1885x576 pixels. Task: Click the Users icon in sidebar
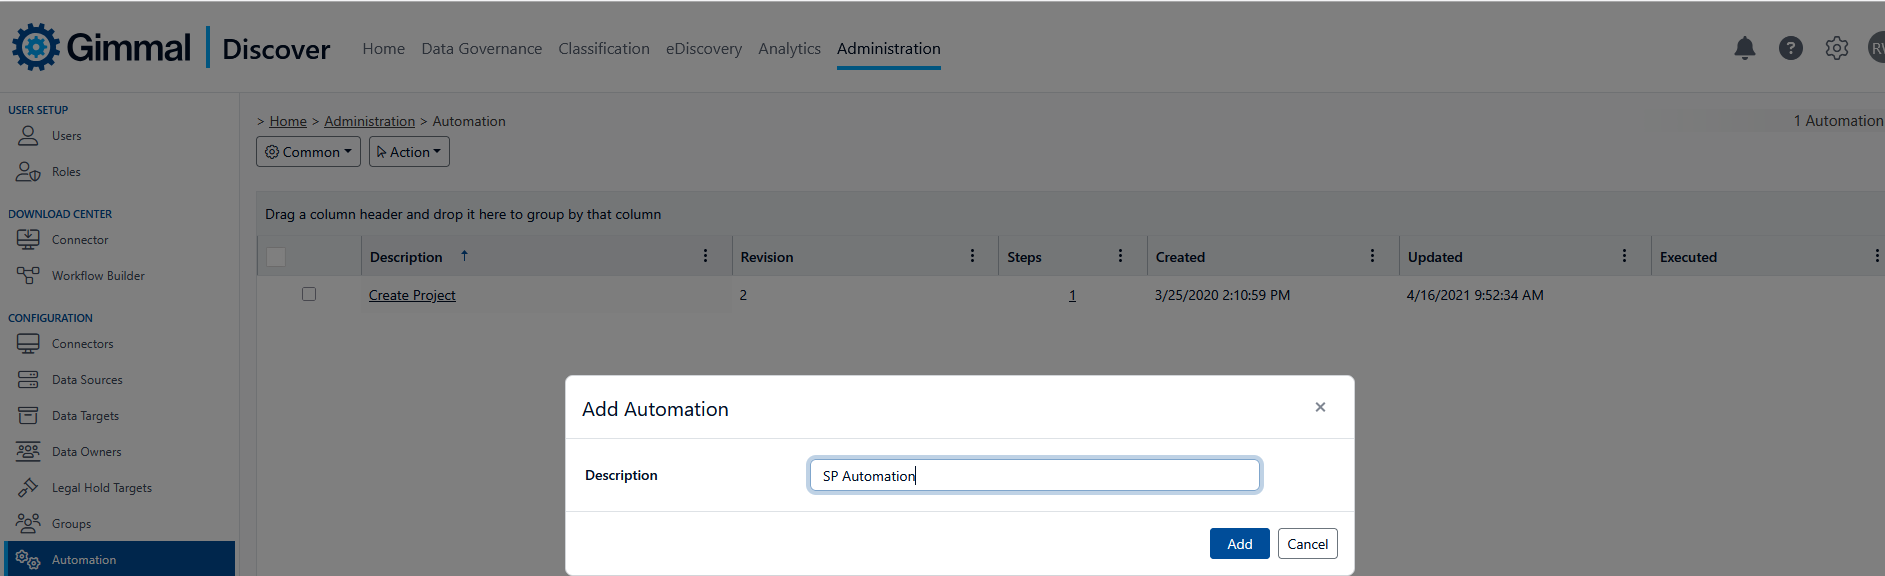28,136
